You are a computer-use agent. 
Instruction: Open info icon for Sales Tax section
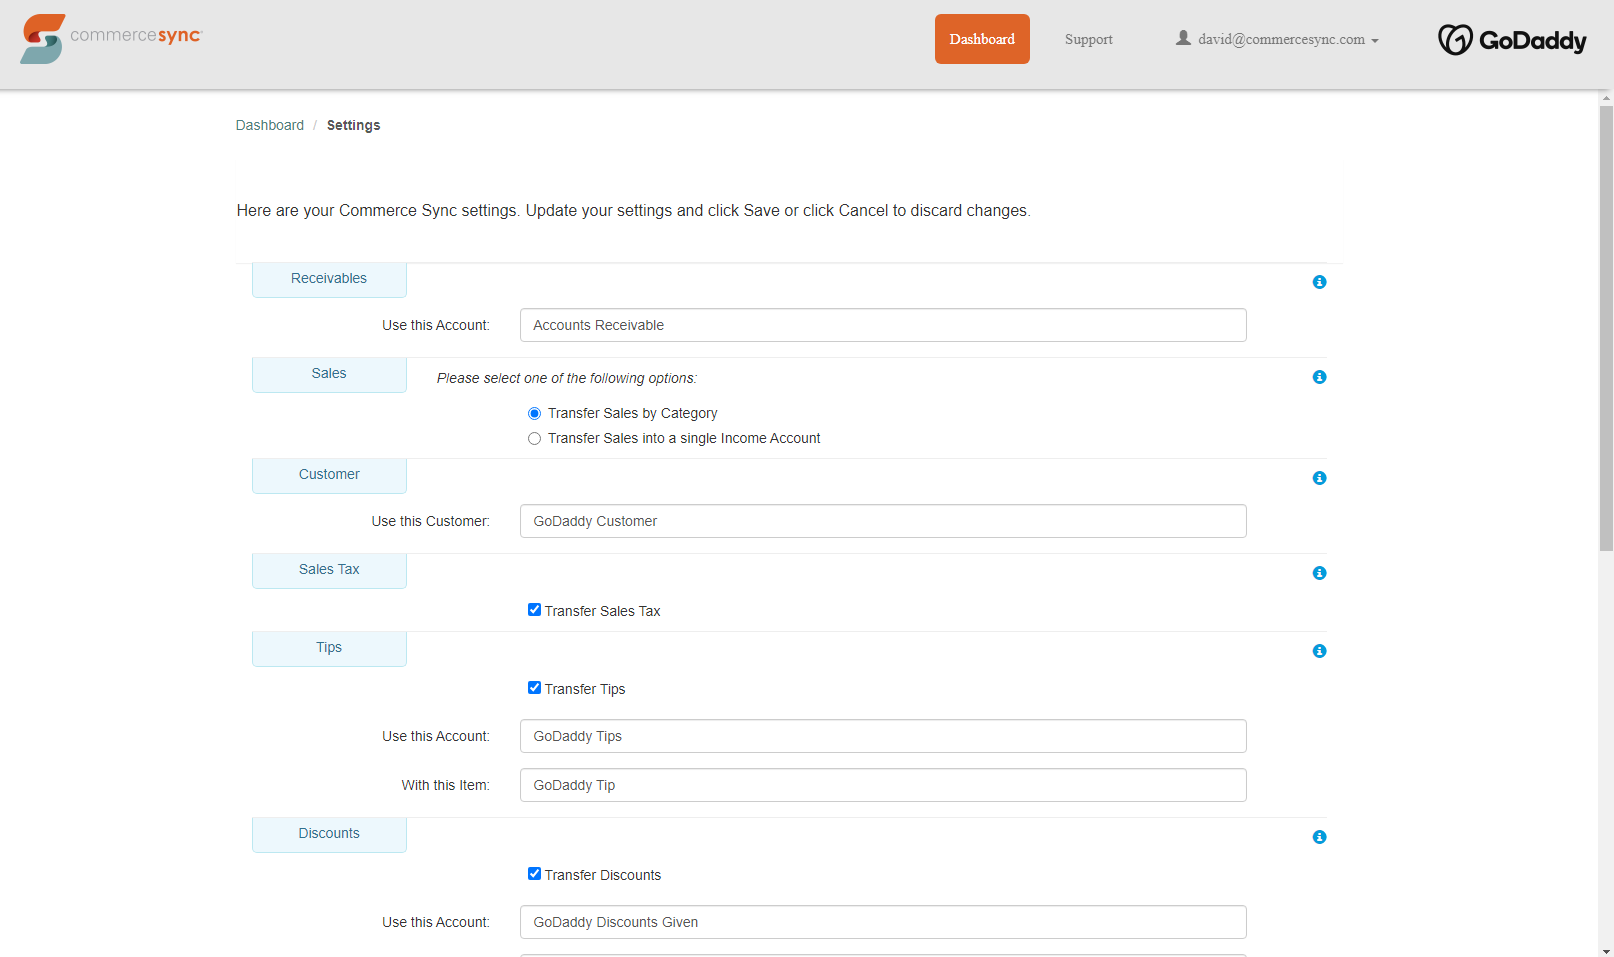coord(1319,573)
